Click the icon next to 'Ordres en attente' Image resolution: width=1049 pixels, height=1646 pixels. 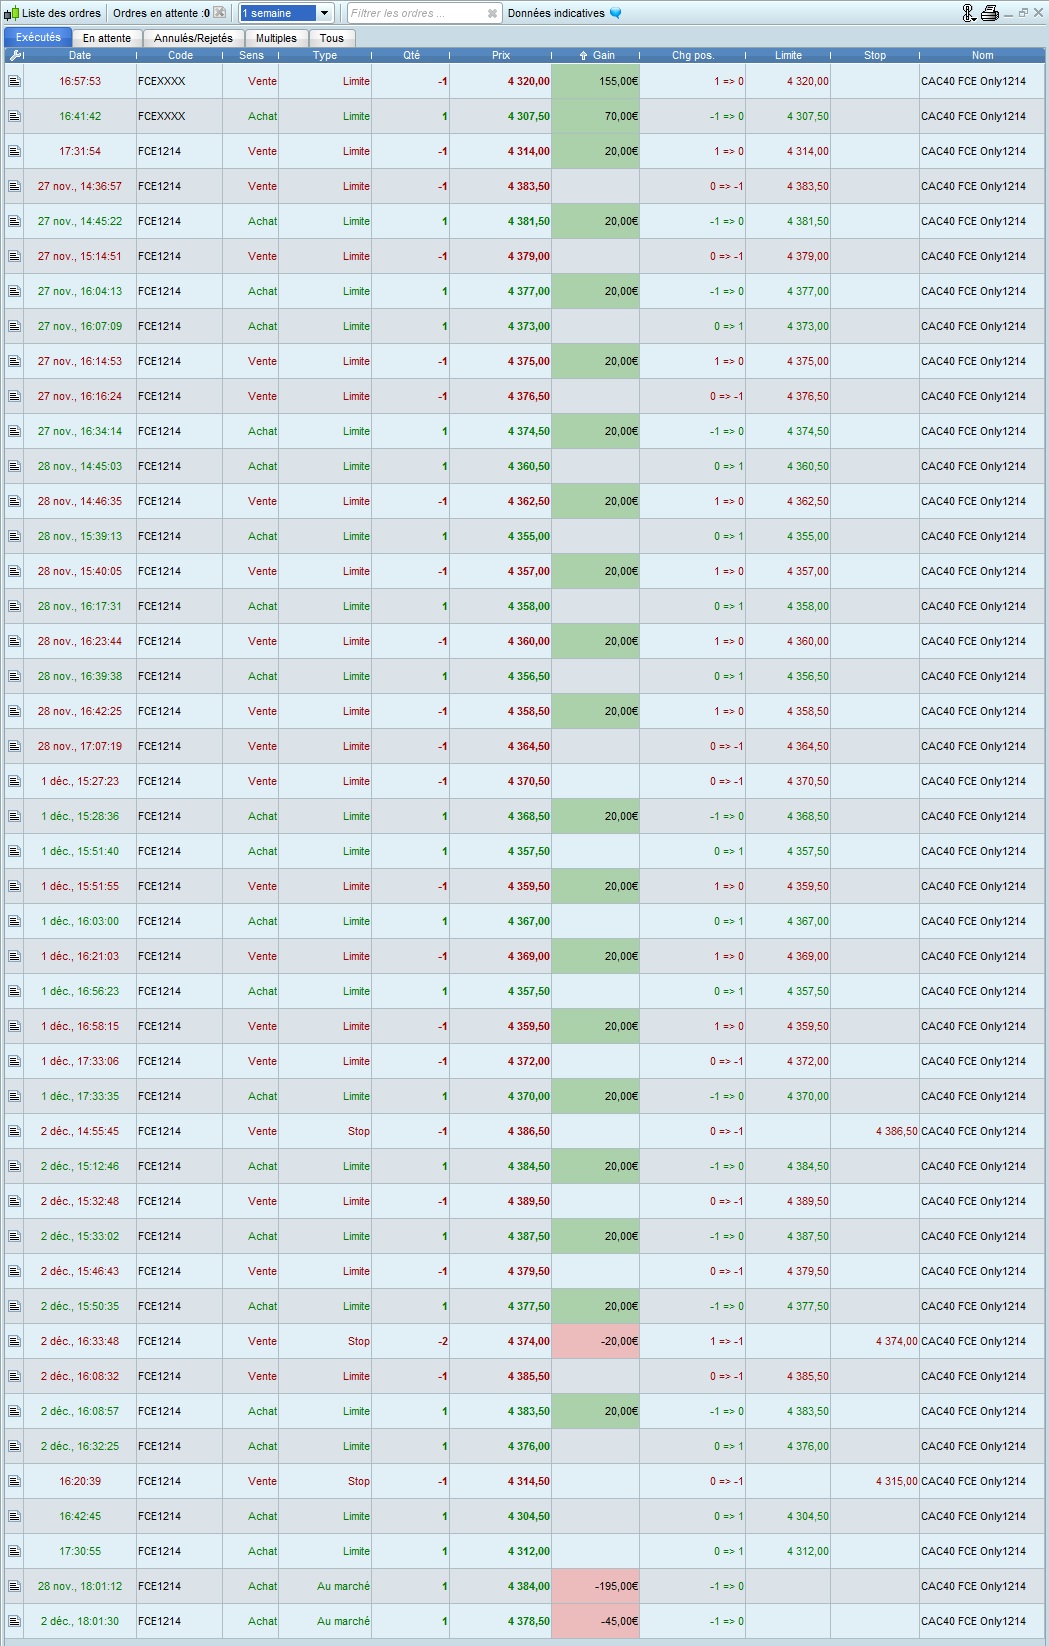220,13
